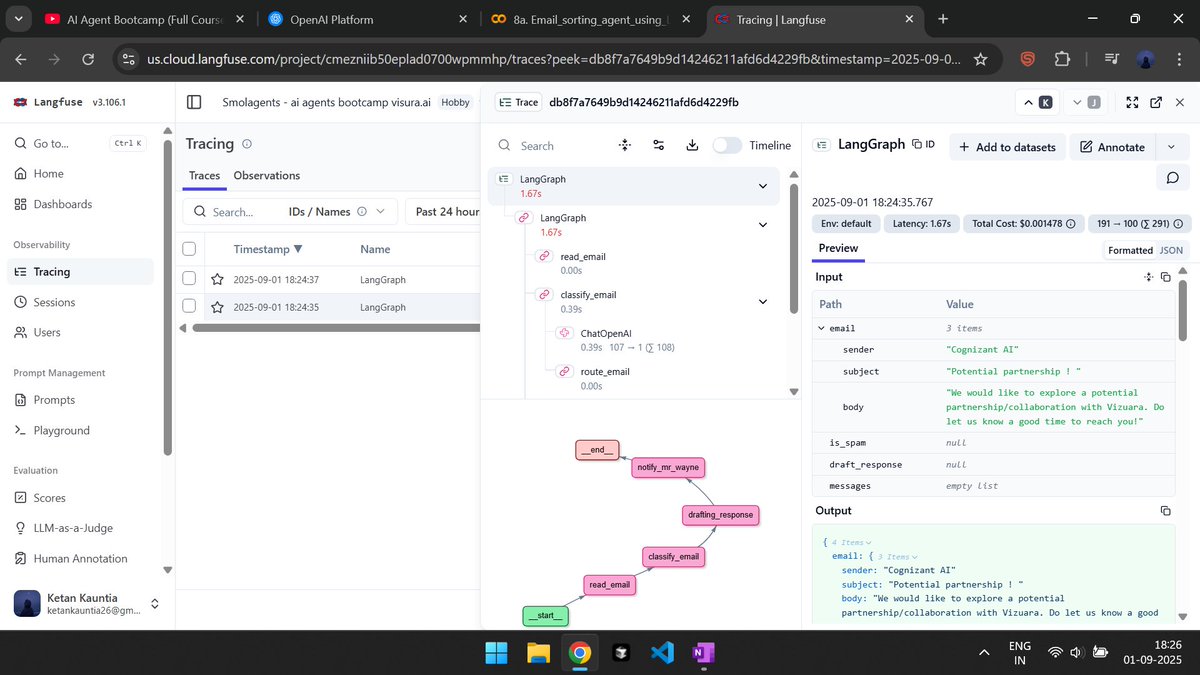Open OneNote from taskbar
The image size is (1200, 675).
[703, 653]
